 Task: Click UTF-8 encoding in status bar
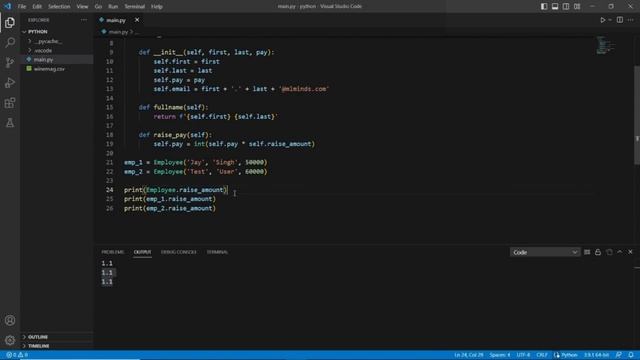tap(523, 355)
